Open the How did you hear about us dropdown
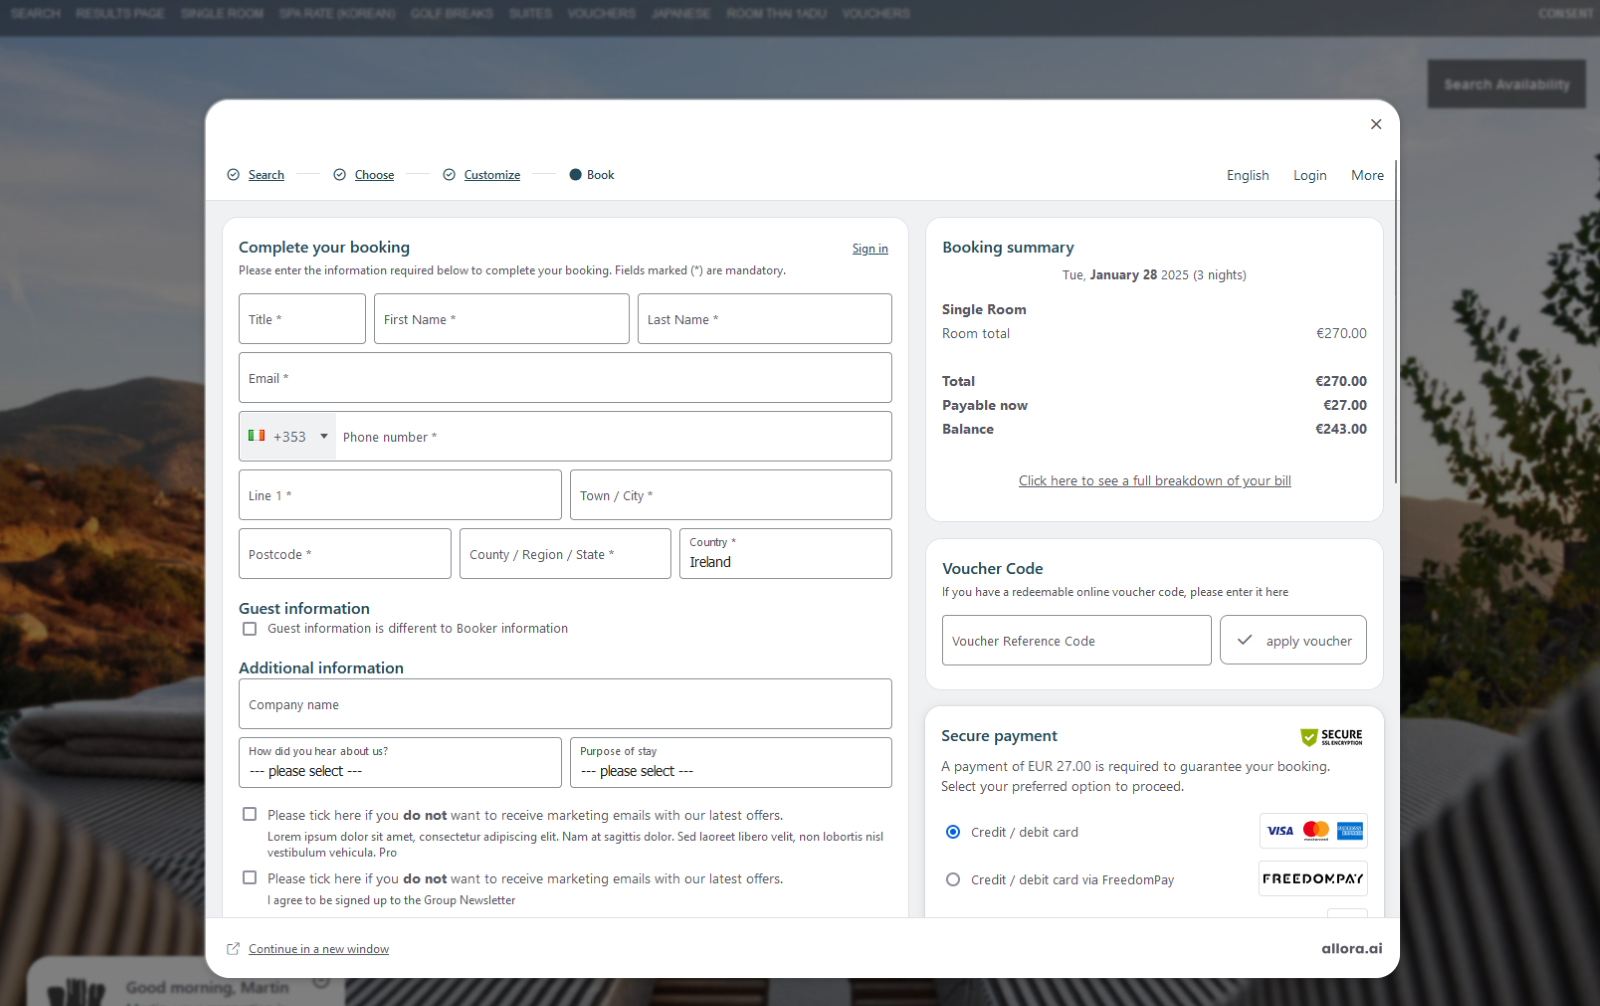 point(400,763)
